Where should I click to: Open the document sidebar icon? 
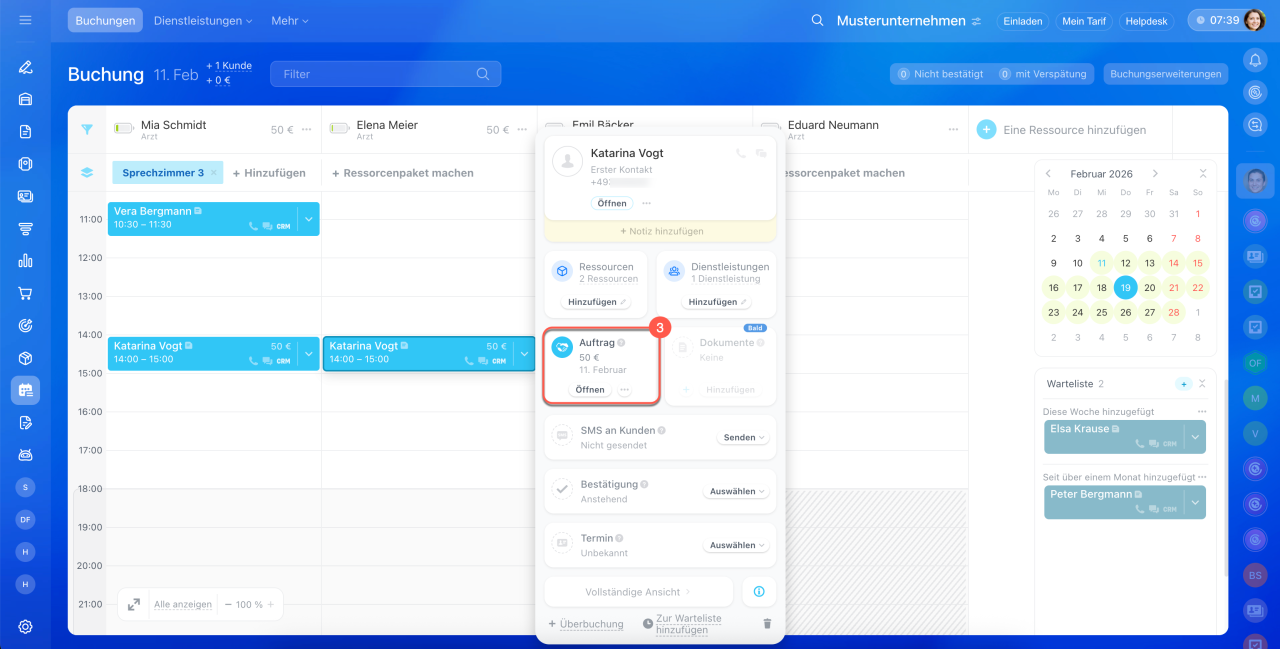coord(25,131)
